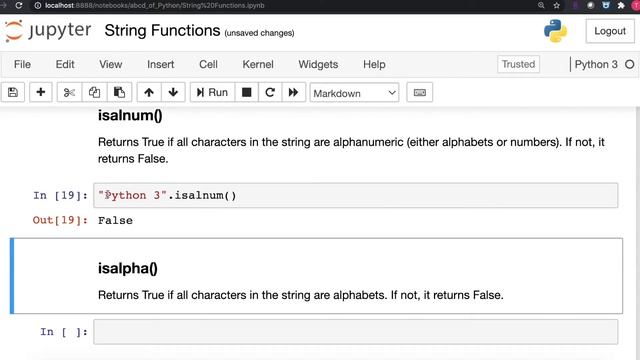Paste cells below icon
Image resolution: width=640 pixels, height=360 pixels.
(119, 92)
